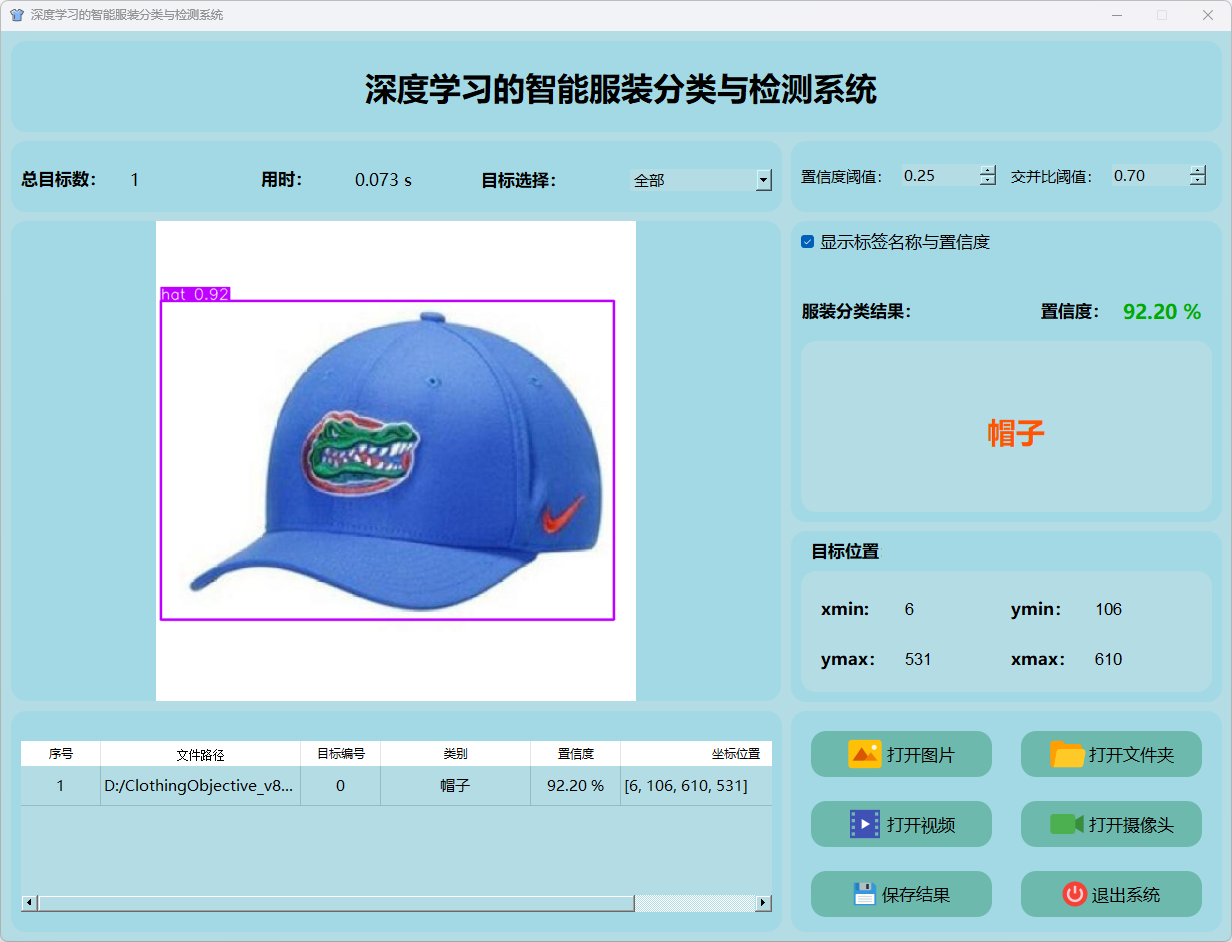This screenshot has width=1232, height=942.
Task: Click the 置信度阈值 input field showing 0.25
Action: (940, 176)
